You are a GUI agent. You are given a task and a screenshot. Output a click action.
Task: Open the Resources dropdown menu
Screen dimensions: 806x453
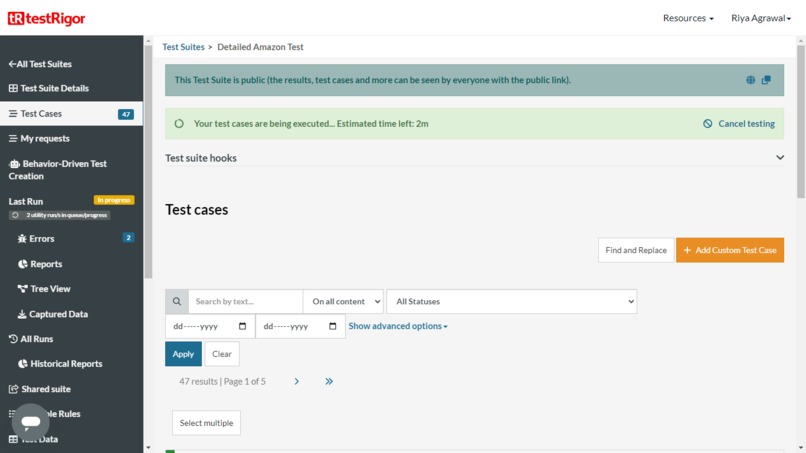point(688,18)
